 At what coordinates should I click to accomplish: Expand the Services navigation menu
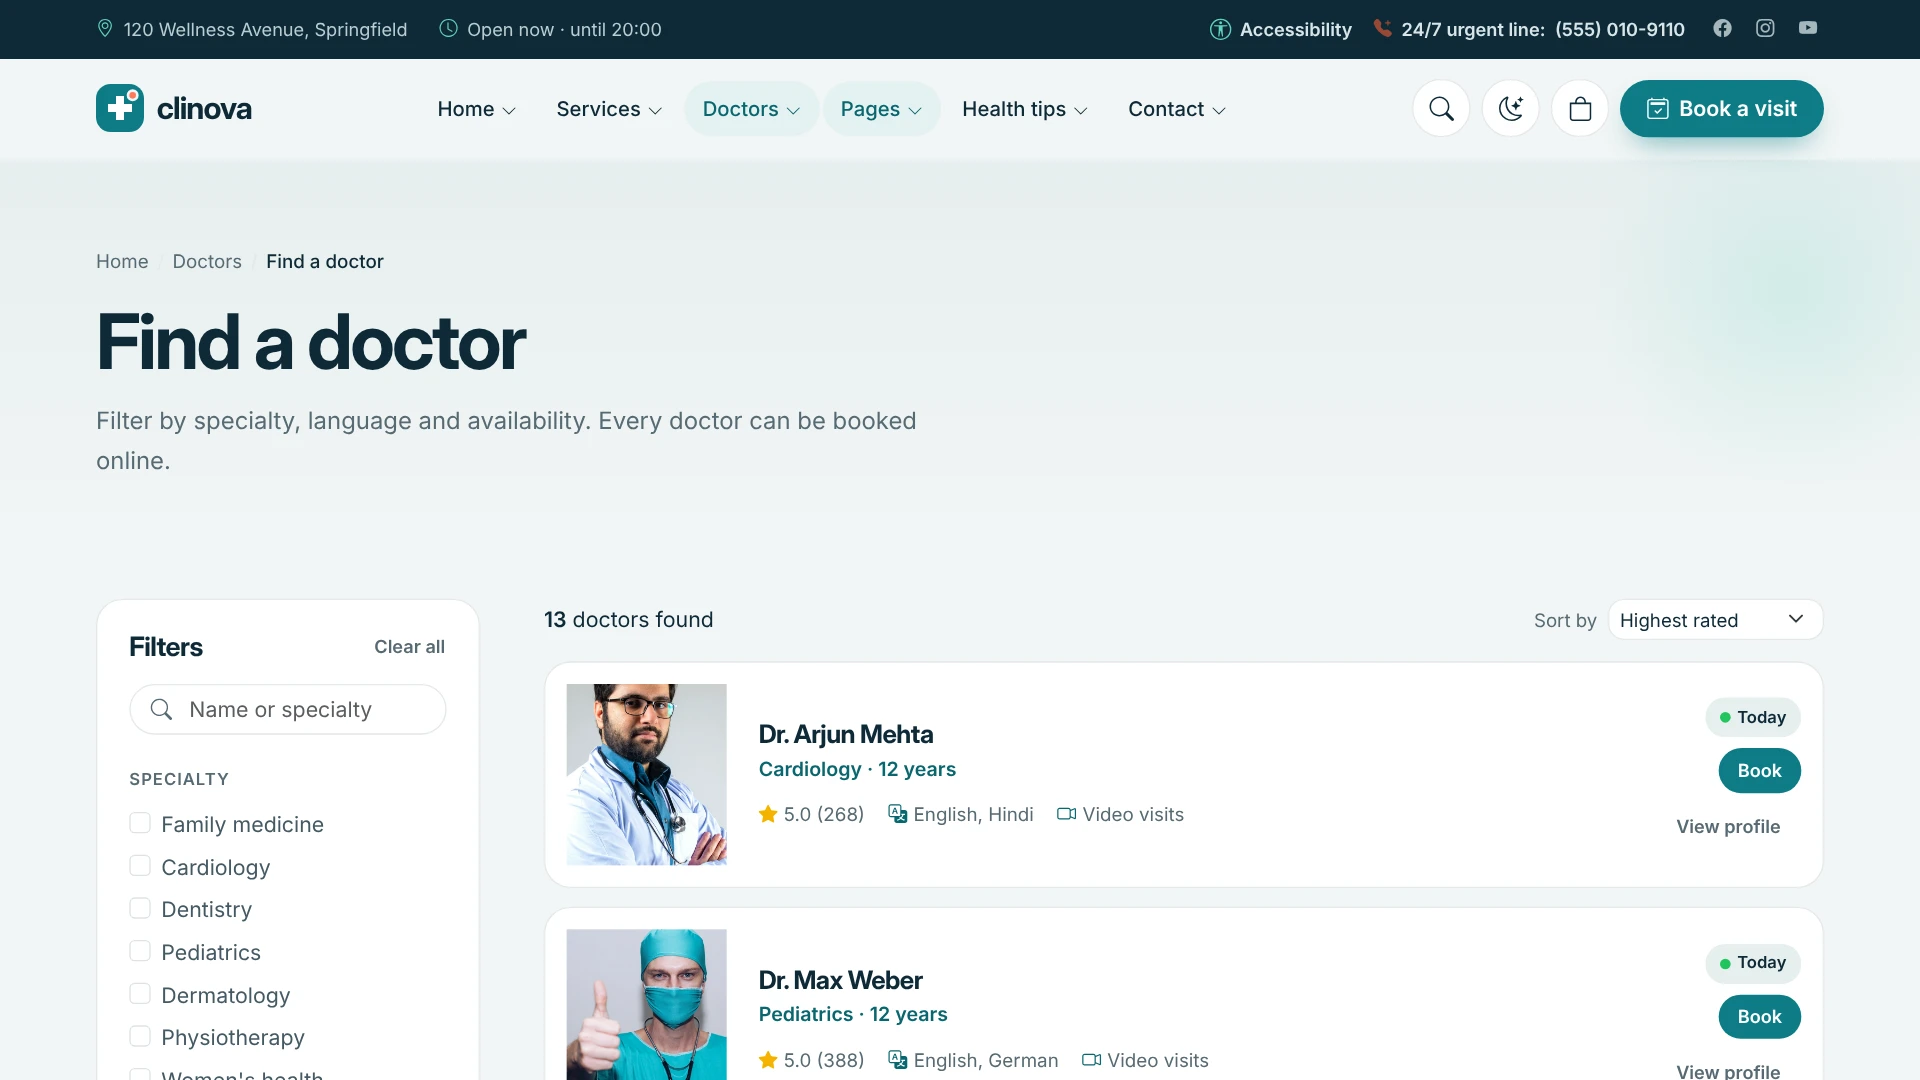tap(609, 109)
